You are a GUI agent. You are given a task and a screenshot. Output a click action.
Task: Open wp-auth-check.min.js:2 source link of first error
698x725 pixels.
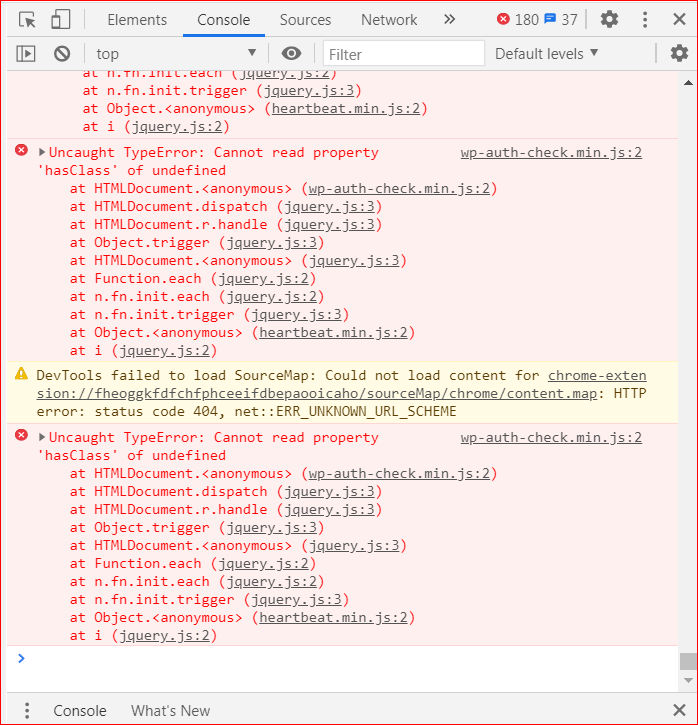551,153
